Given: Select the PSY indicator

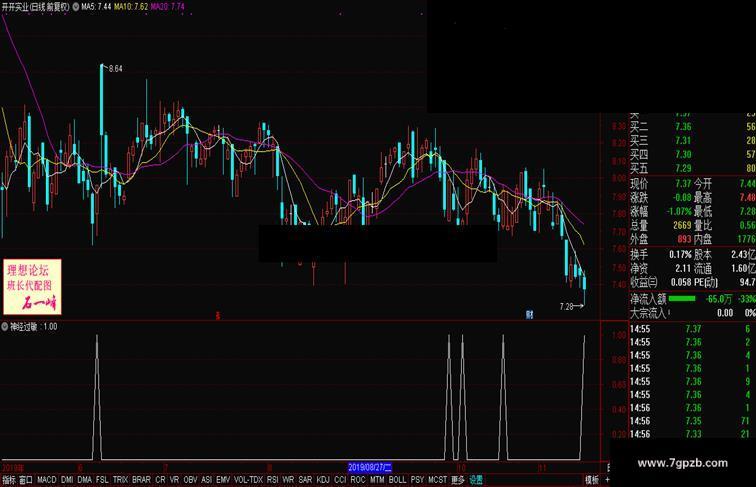Looking at the screenshot, I should (417, 480).
